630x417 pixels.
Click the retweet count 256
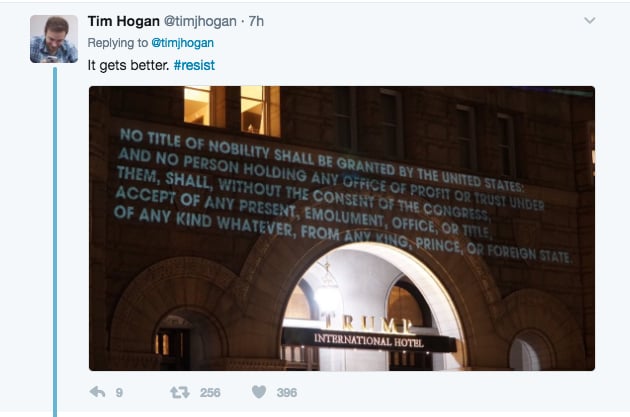click(x=210, y=392)
